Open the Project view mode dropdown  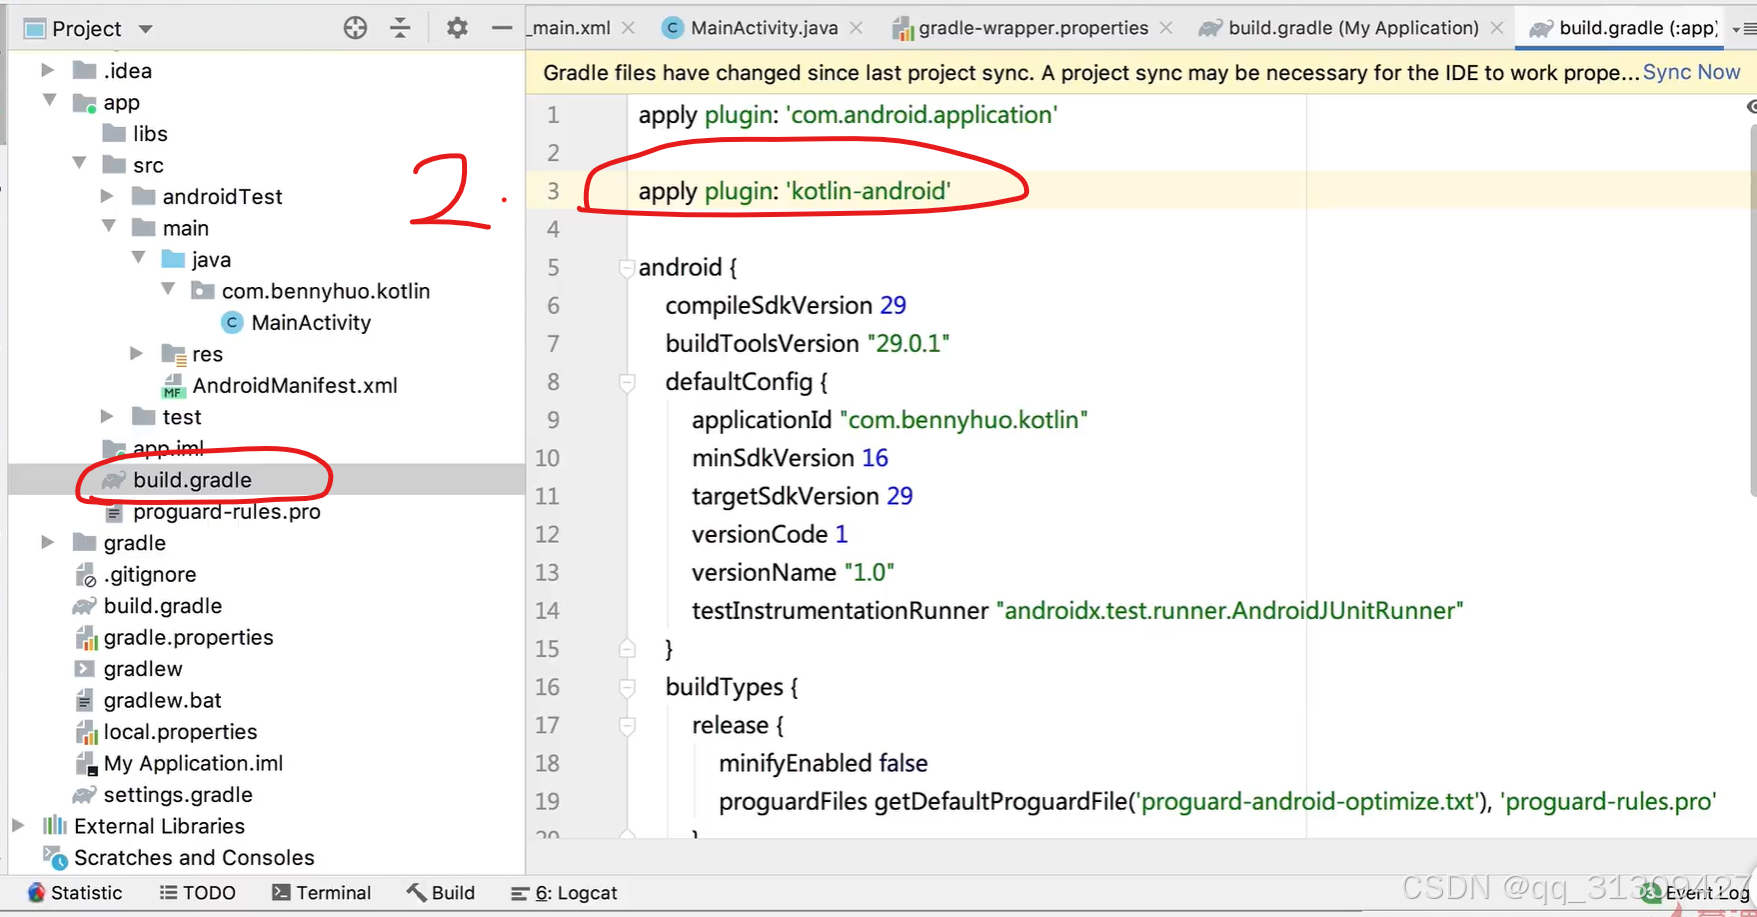point(143,27)
